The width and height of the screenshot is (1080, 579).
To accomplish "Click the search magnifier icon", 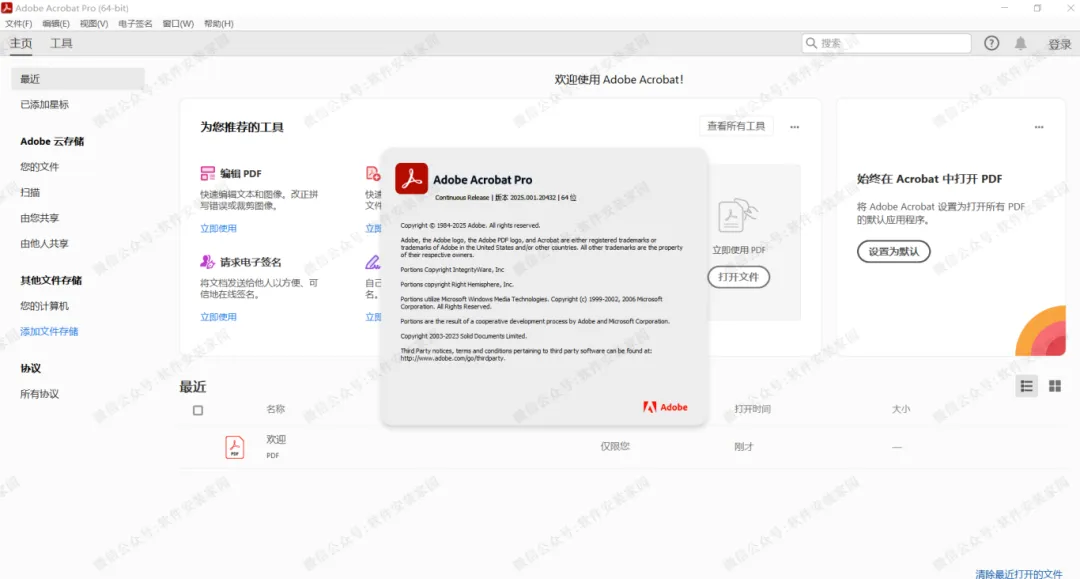I will (x=811, y=43).
